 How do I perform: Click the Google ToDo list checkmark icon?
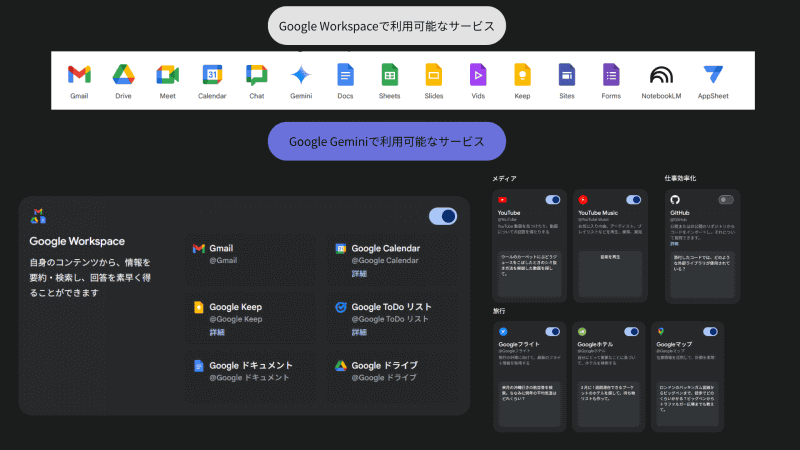(340, 307)
